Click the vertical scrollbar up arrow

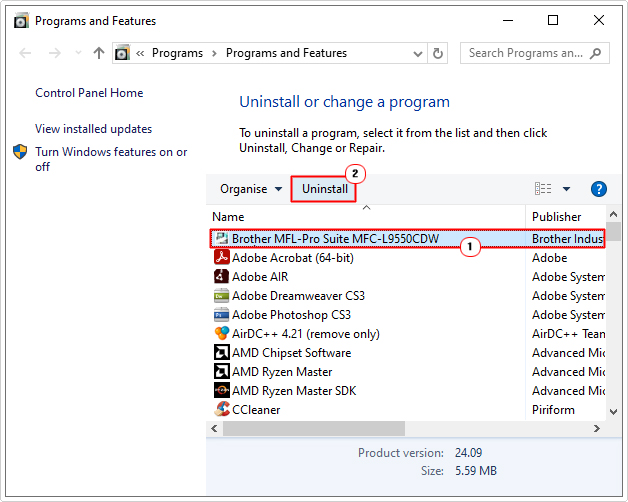pyautogui.click(x=613, y=215)
